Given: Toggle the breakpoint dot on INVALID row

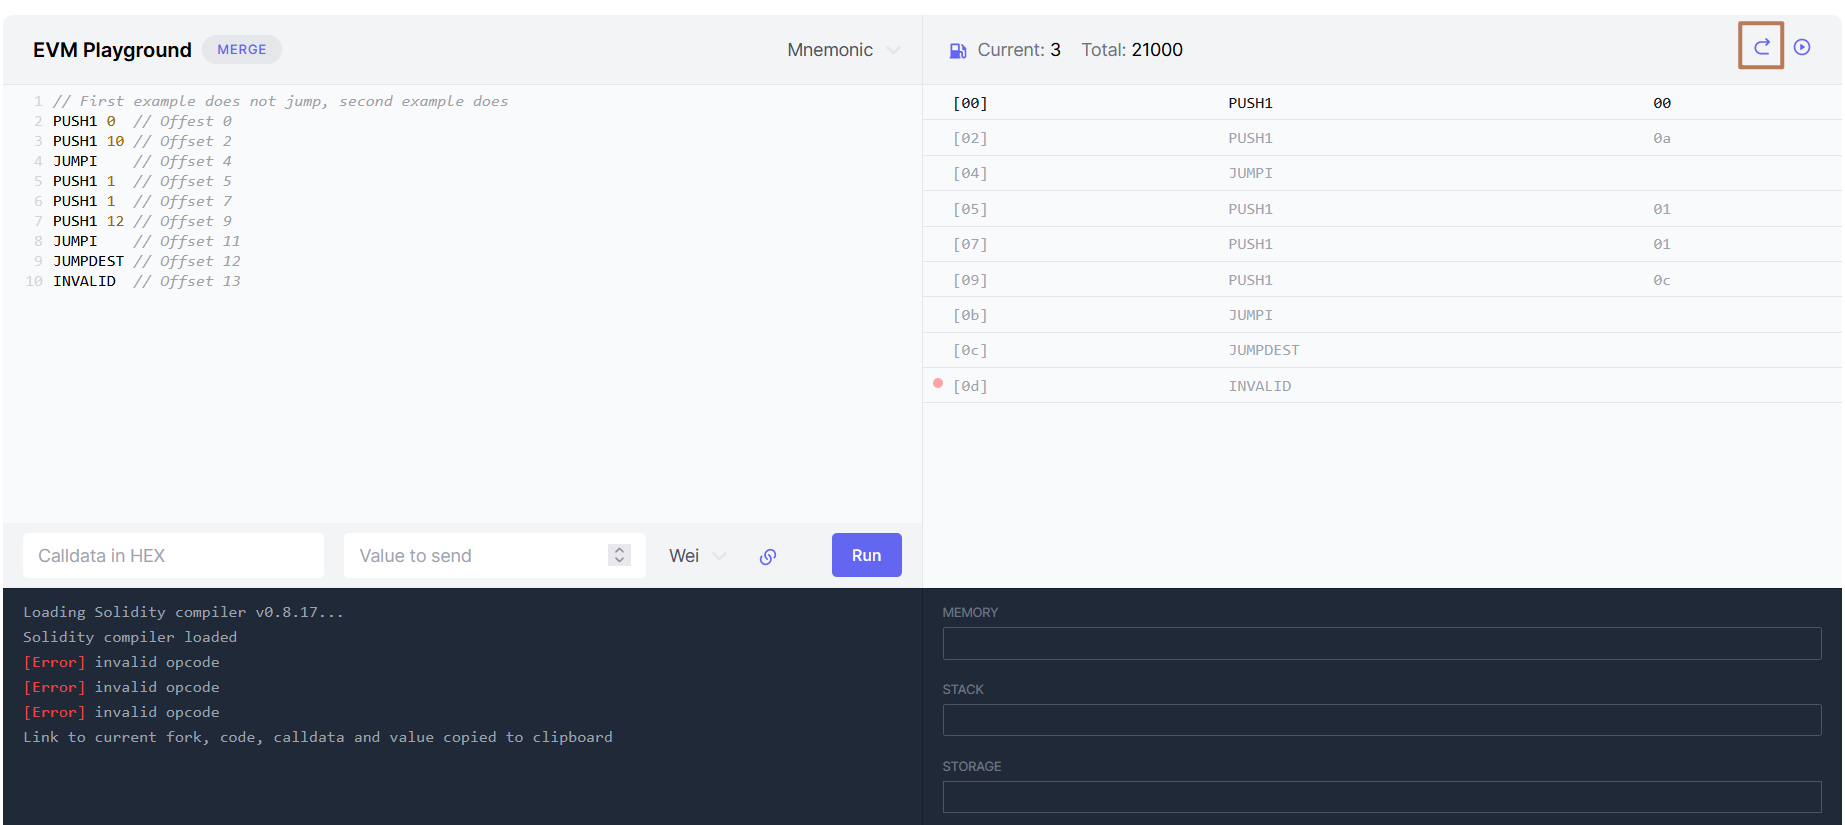Looking at the screenshot, I should coord(938,384).
